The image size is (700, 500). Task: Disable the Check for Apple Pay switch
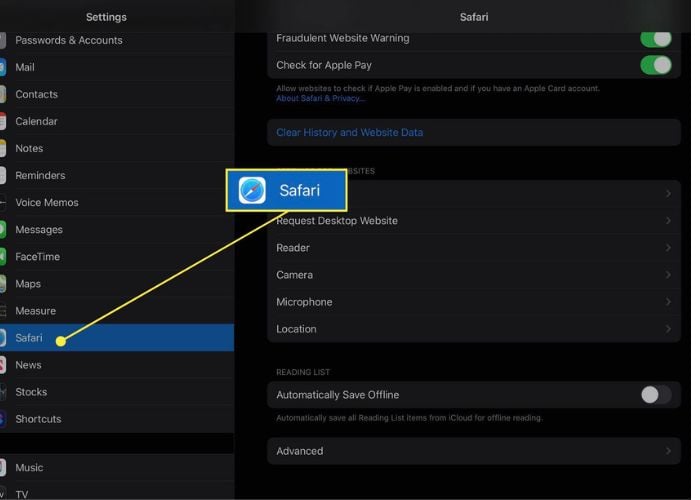pos(656,65)
